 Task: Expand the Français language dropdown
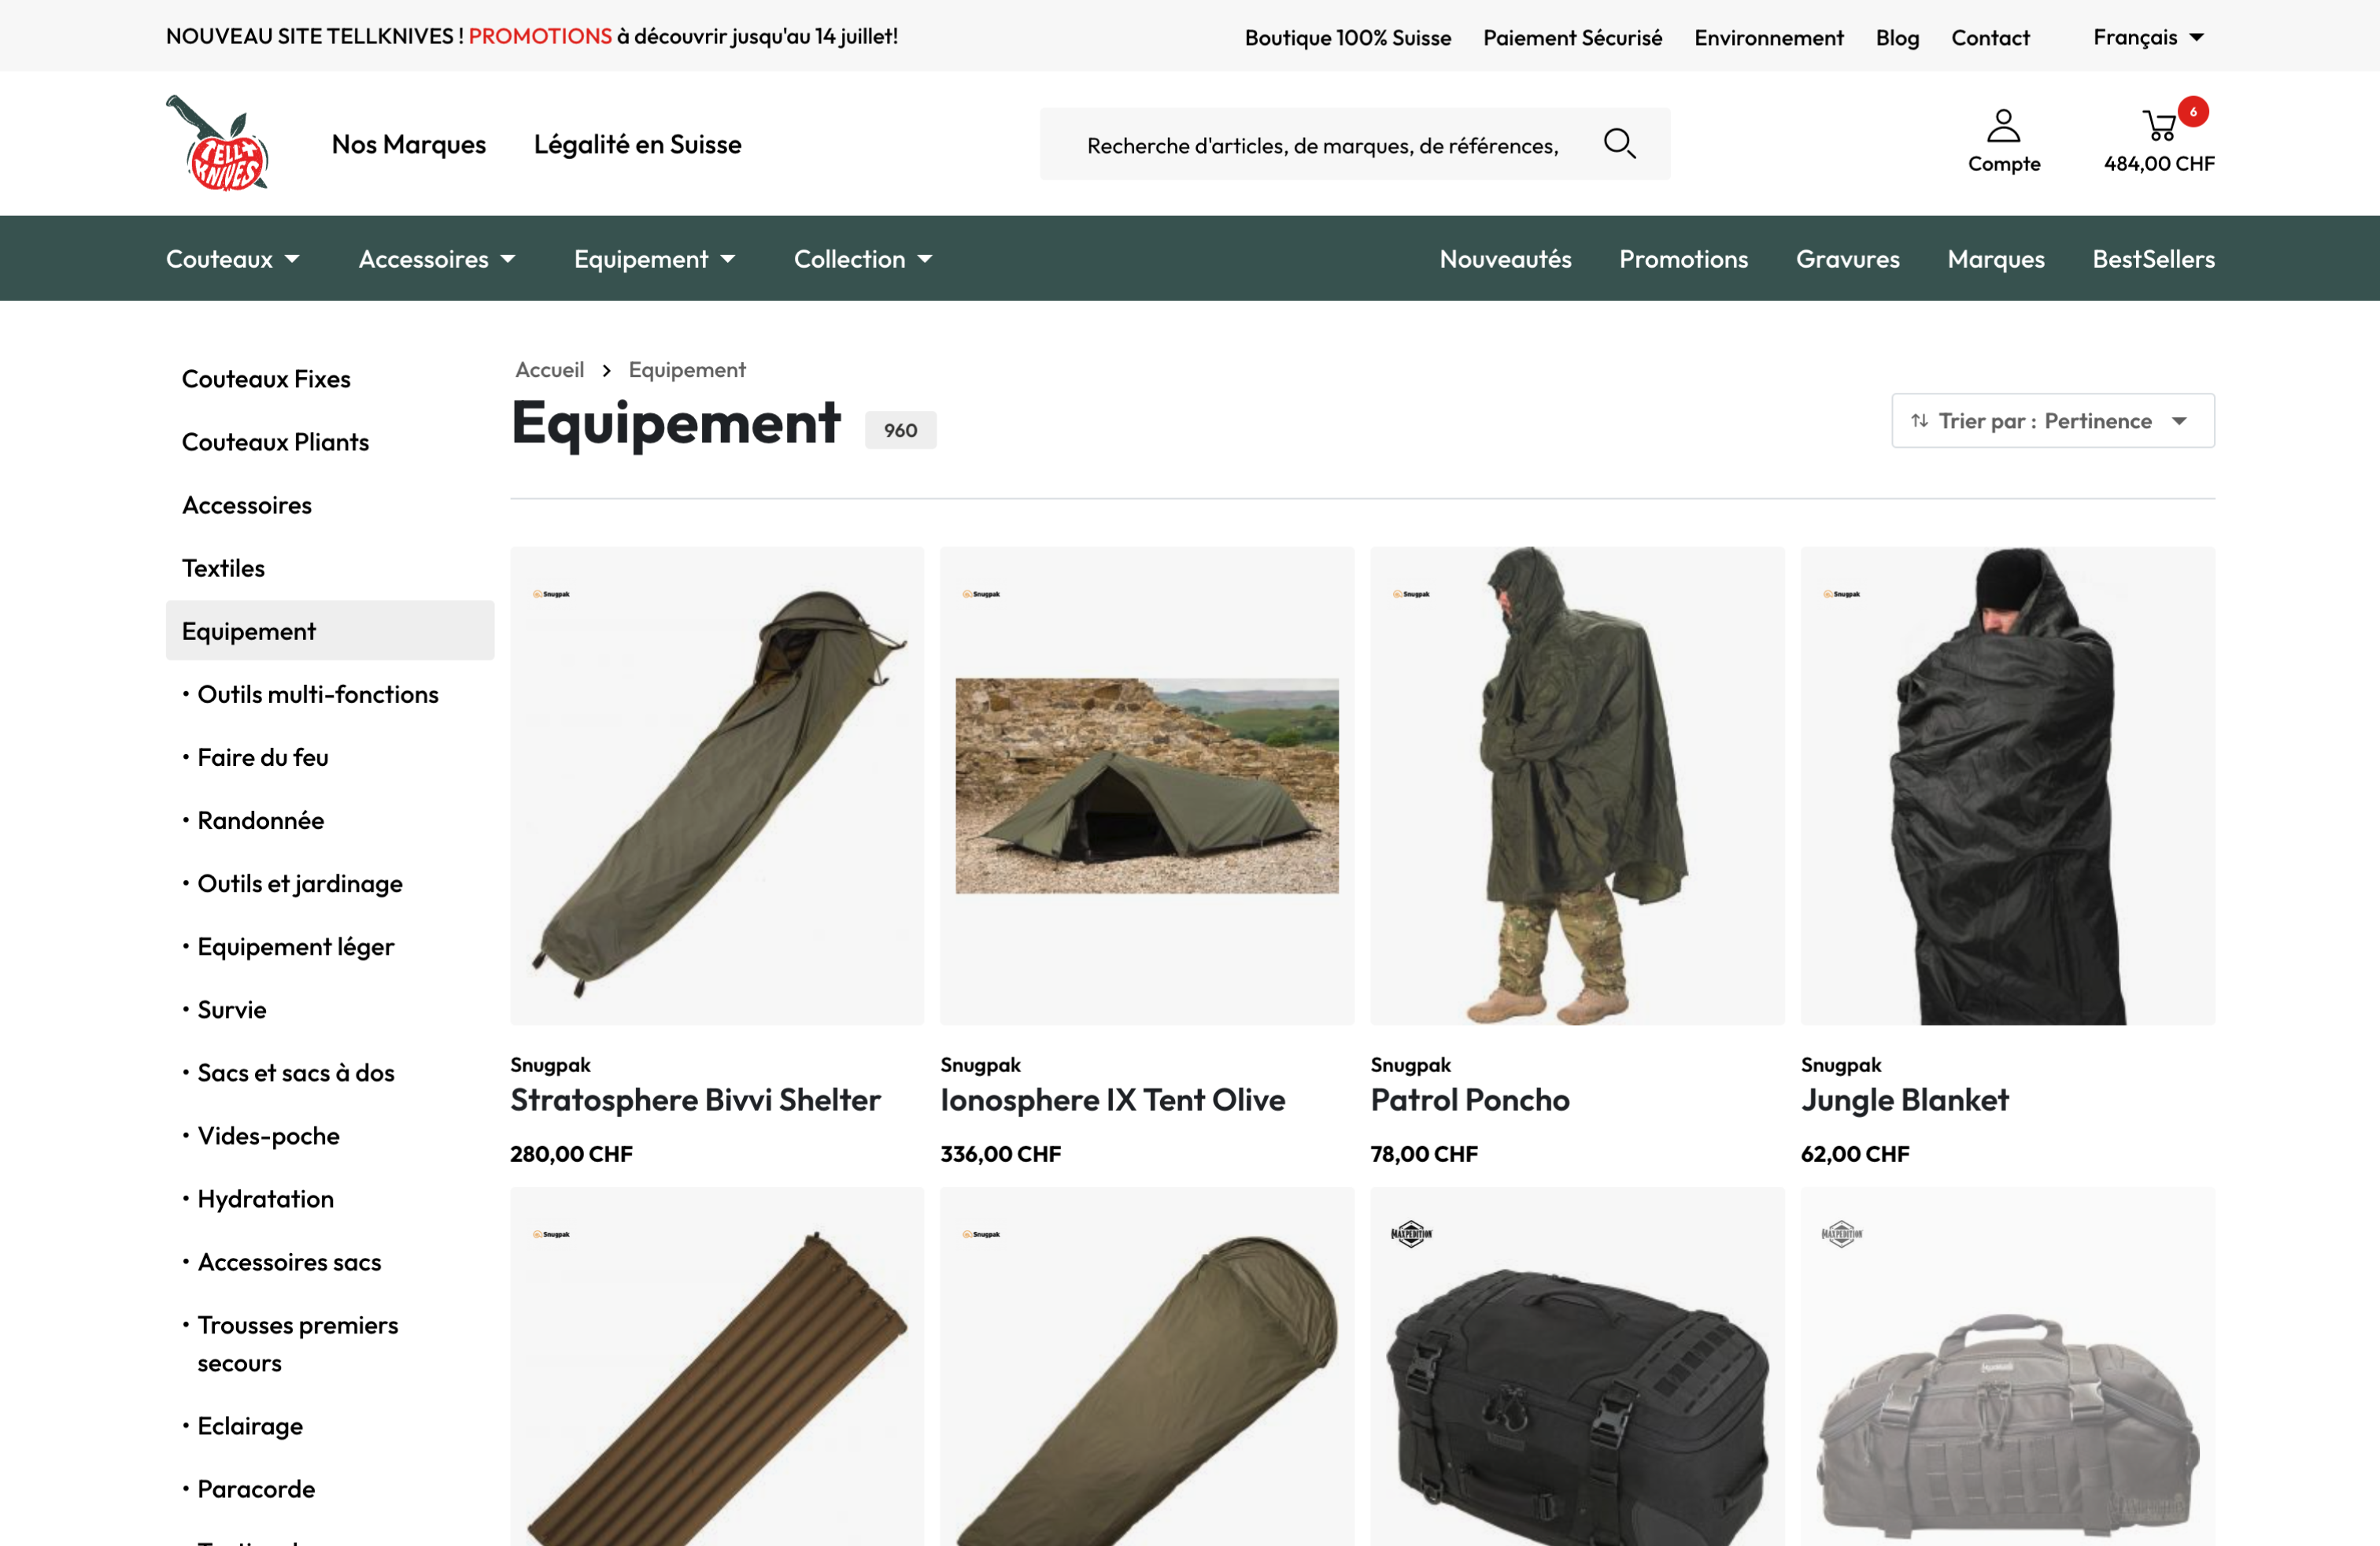(2147, 38)
